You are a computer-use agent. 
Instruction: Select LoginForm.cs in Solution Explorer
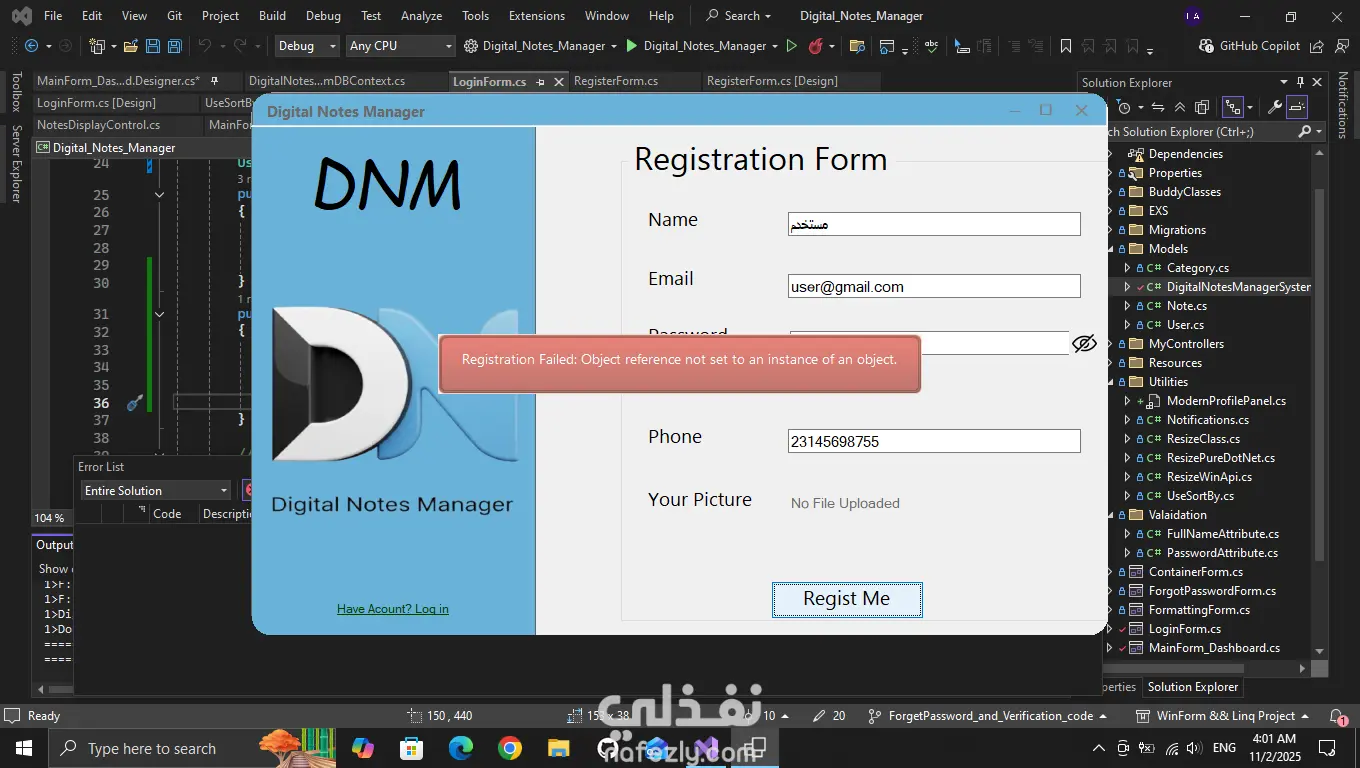click(x=1184, y=629)
